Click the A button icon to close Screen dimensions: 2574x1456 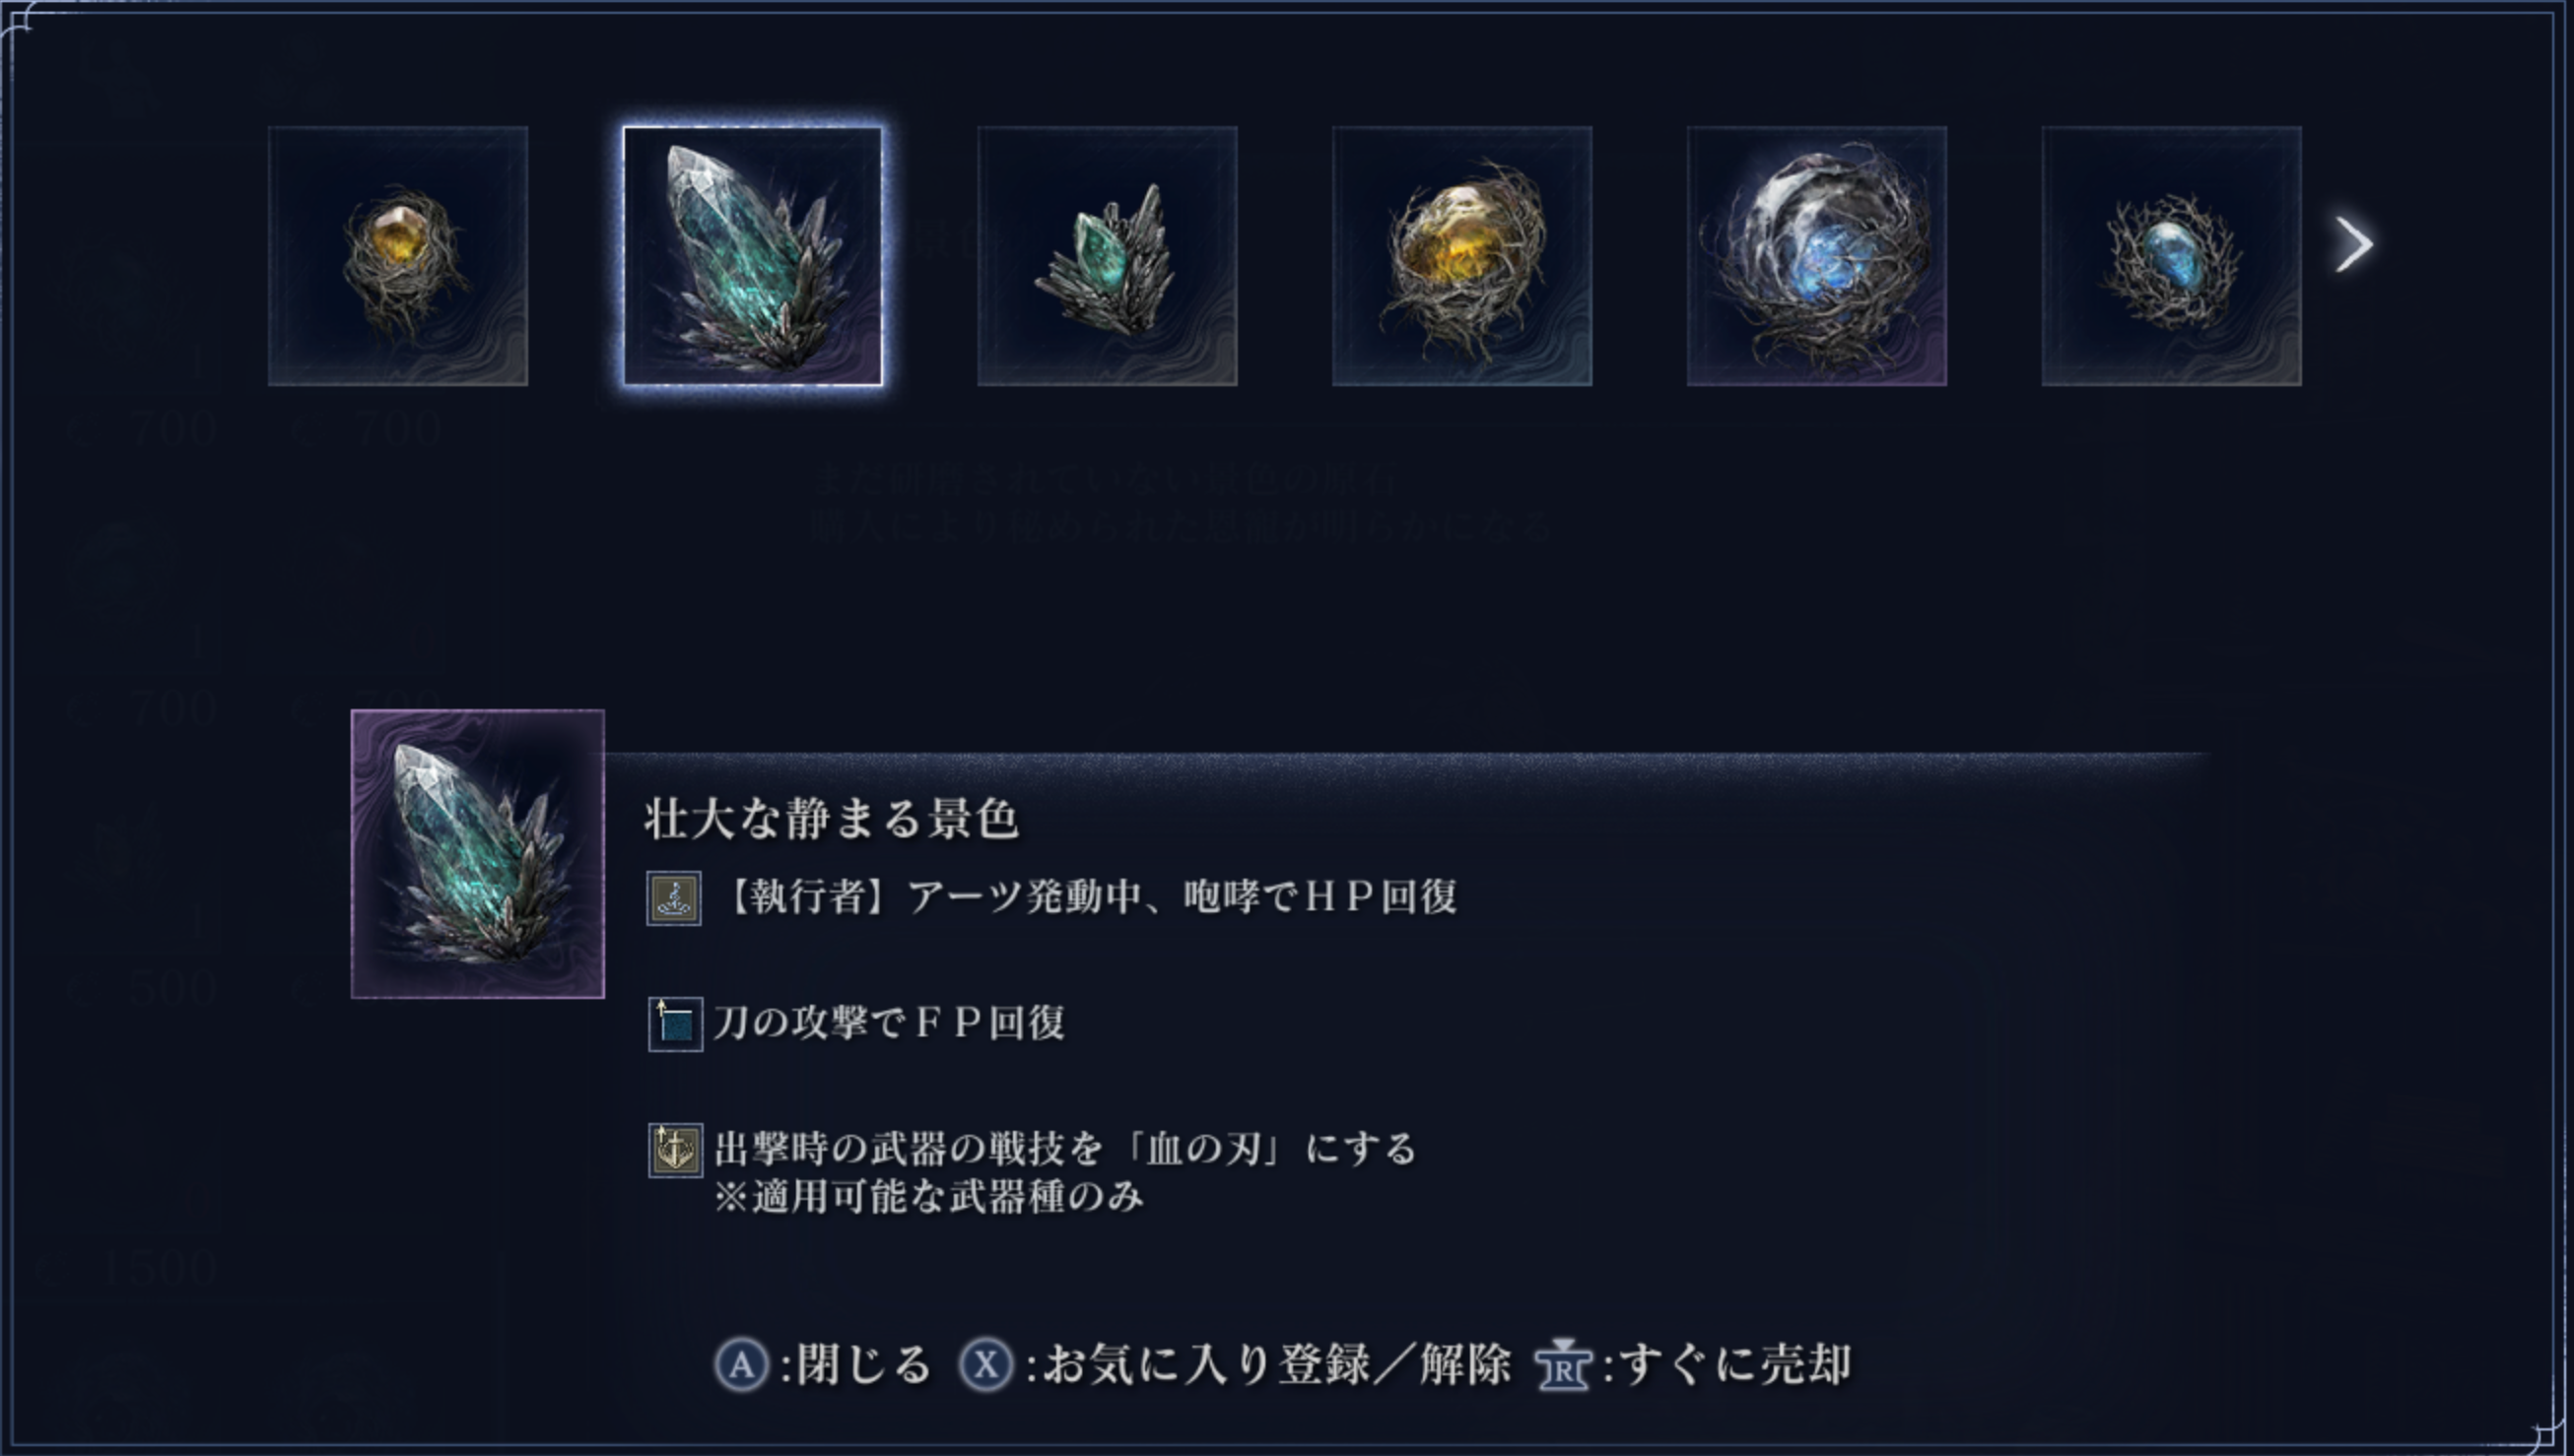click(742, 1366)
